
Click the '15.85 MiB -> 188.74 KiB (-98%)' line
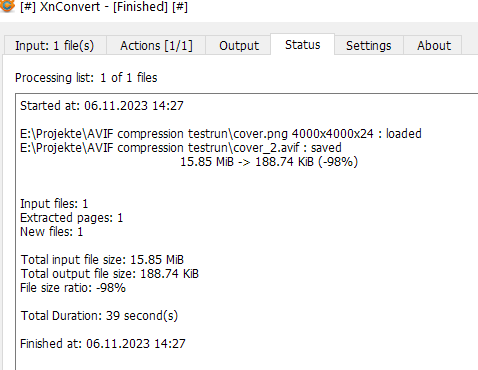pyautogui.click(x=269, y=162)
